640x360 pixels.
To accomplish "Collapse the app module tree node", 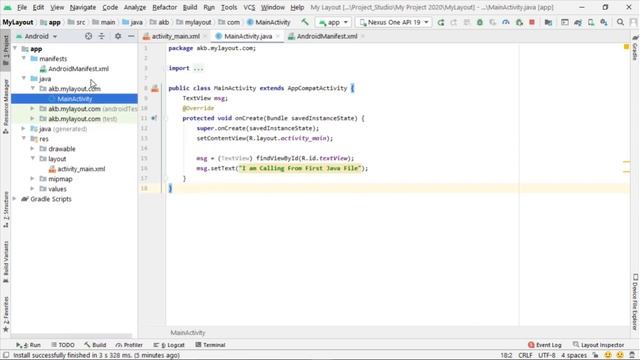I will pos(15,49).
